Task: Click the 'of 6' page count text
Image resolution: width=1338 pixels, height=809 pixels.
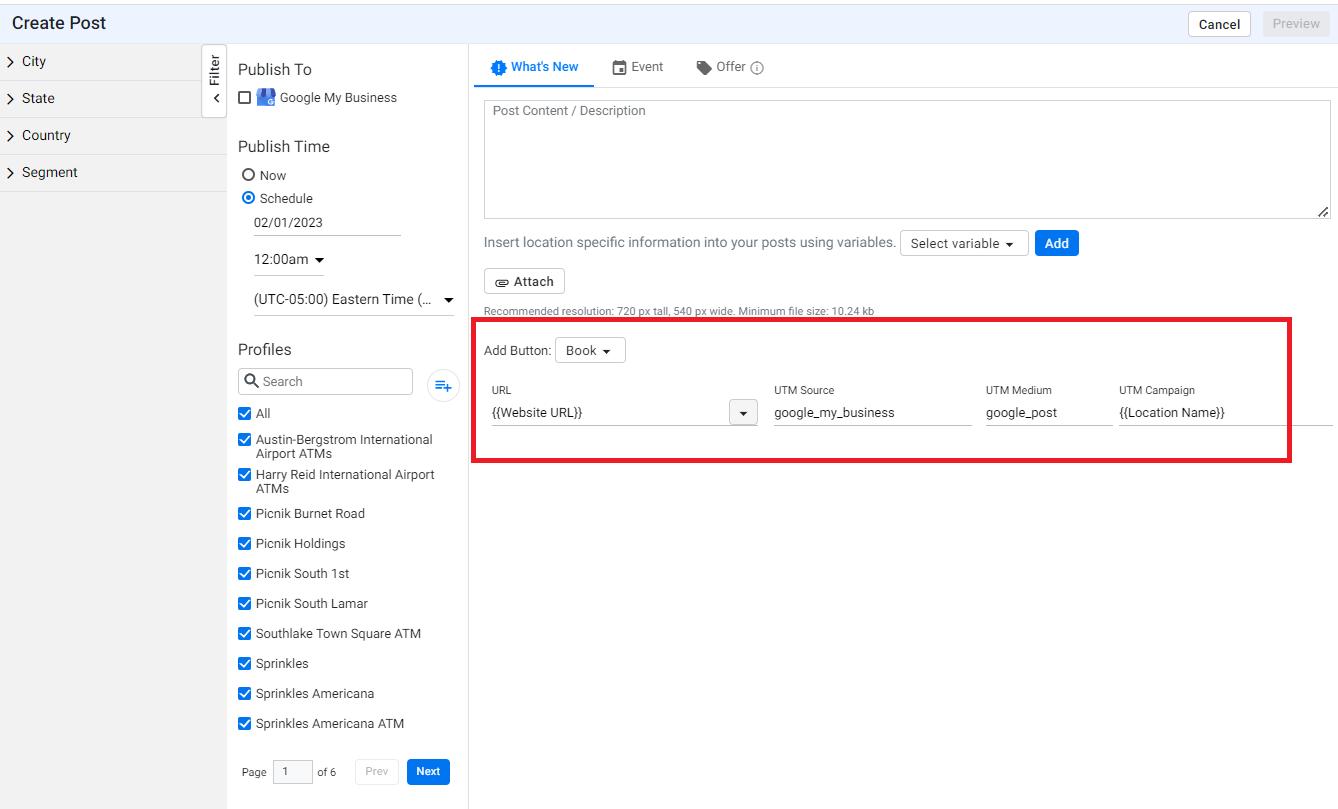Action: [327, 773]
